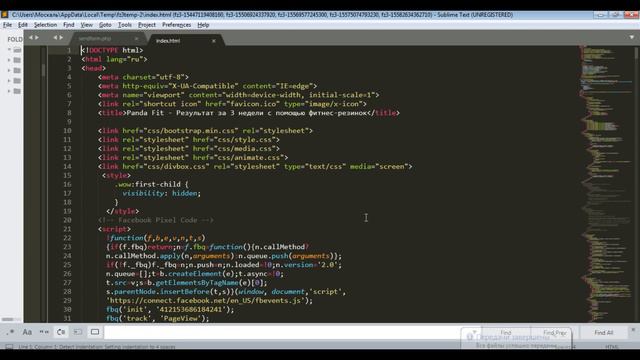Expand the fourth sidebar folder arrow
The width and height of the screenshot is (640, 360).
9,80
